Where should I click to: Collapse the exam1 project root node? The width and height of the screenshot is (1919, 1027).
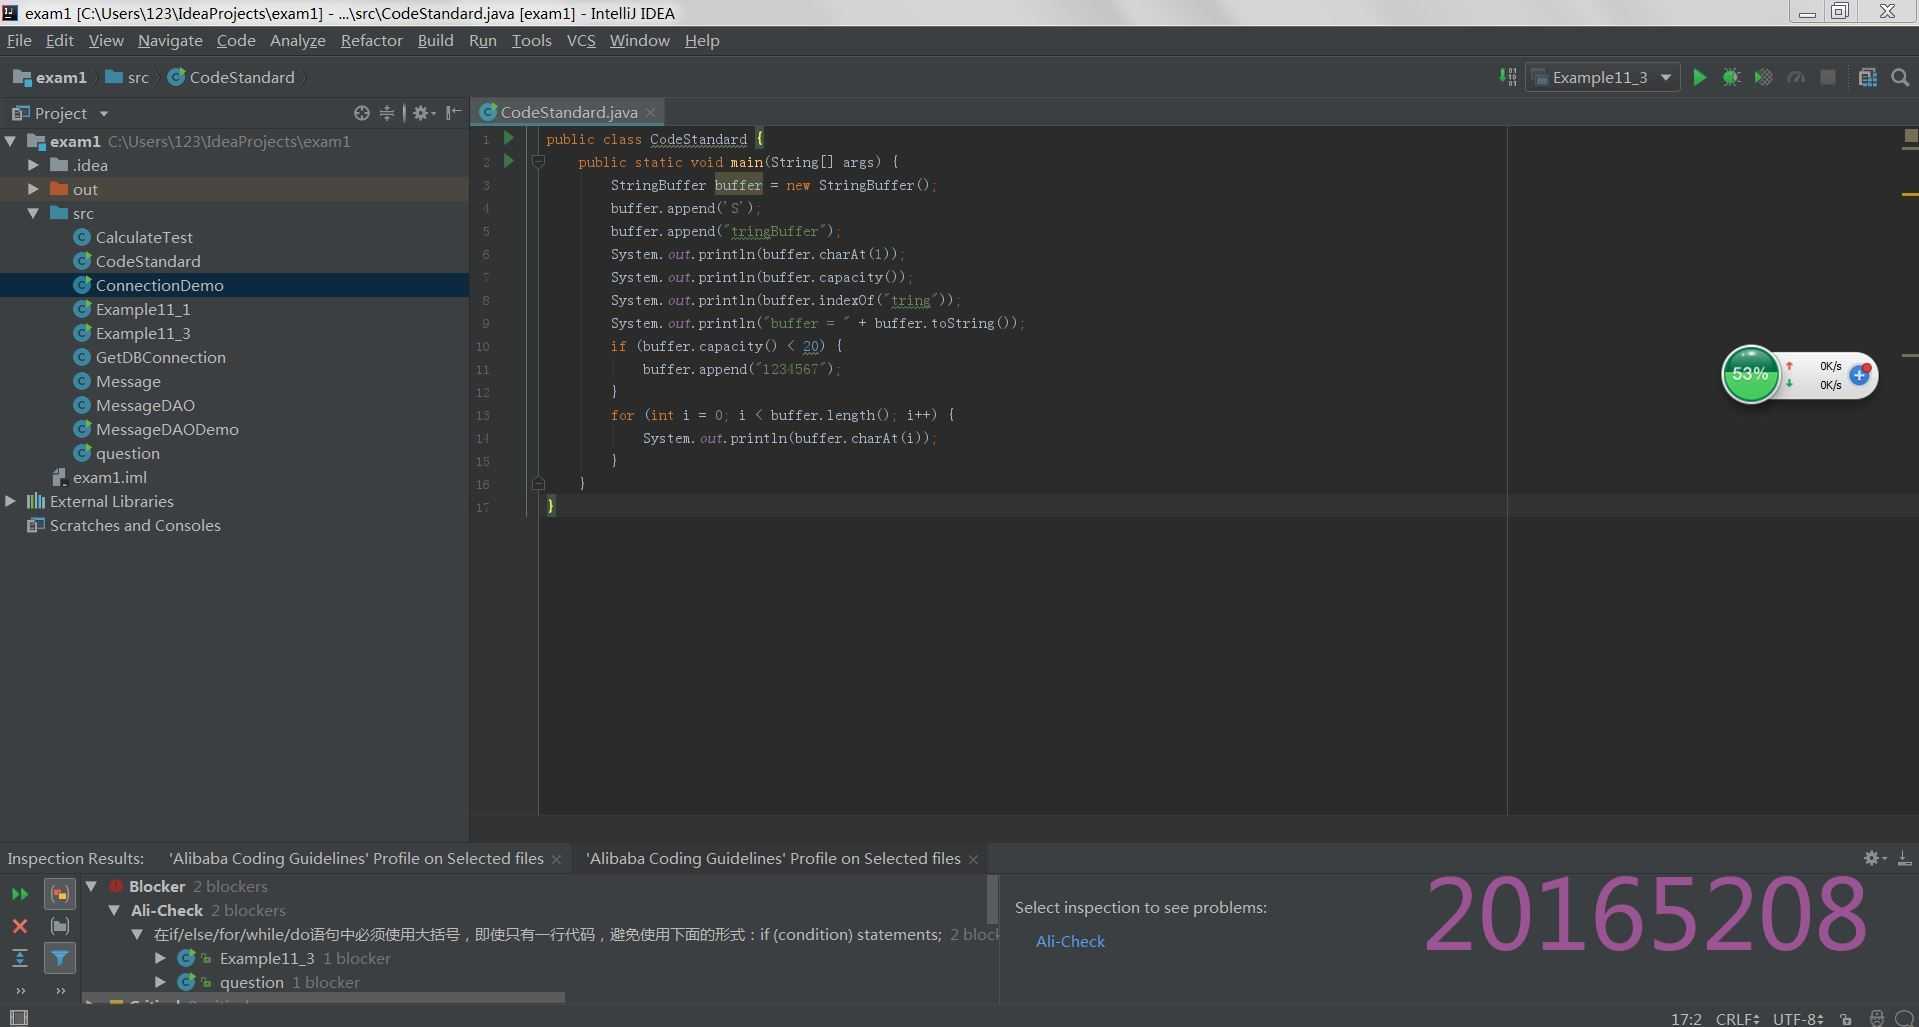pos(10,141)
